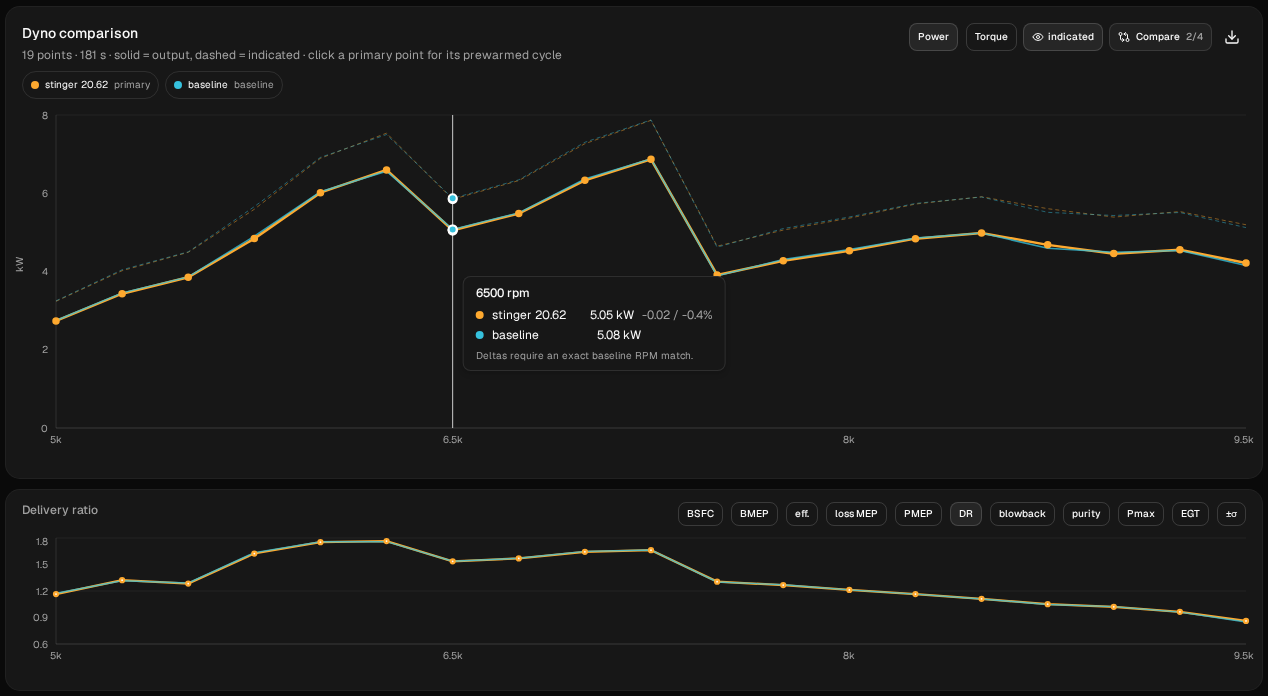Select the BMEP metric
Viewport: 1268px width, 696px height.
pyautogui.click(x=754, y=514)
